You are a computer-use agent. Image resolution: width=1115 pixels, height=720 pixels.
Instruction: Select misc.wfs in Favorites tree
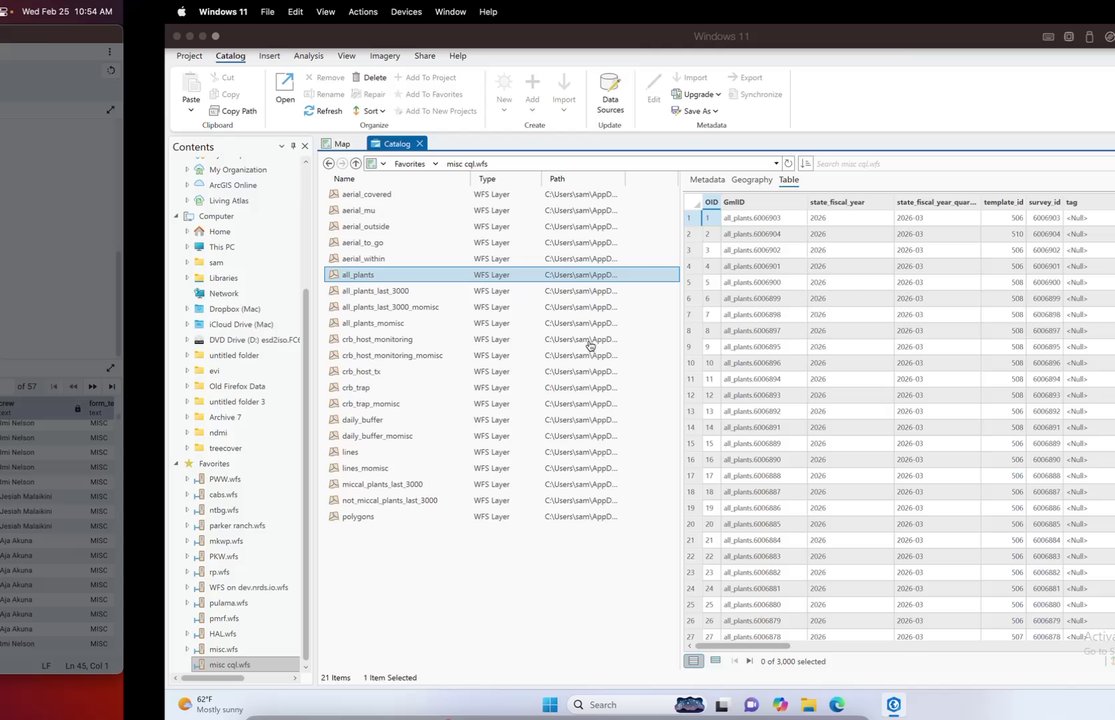coord(223,649)
